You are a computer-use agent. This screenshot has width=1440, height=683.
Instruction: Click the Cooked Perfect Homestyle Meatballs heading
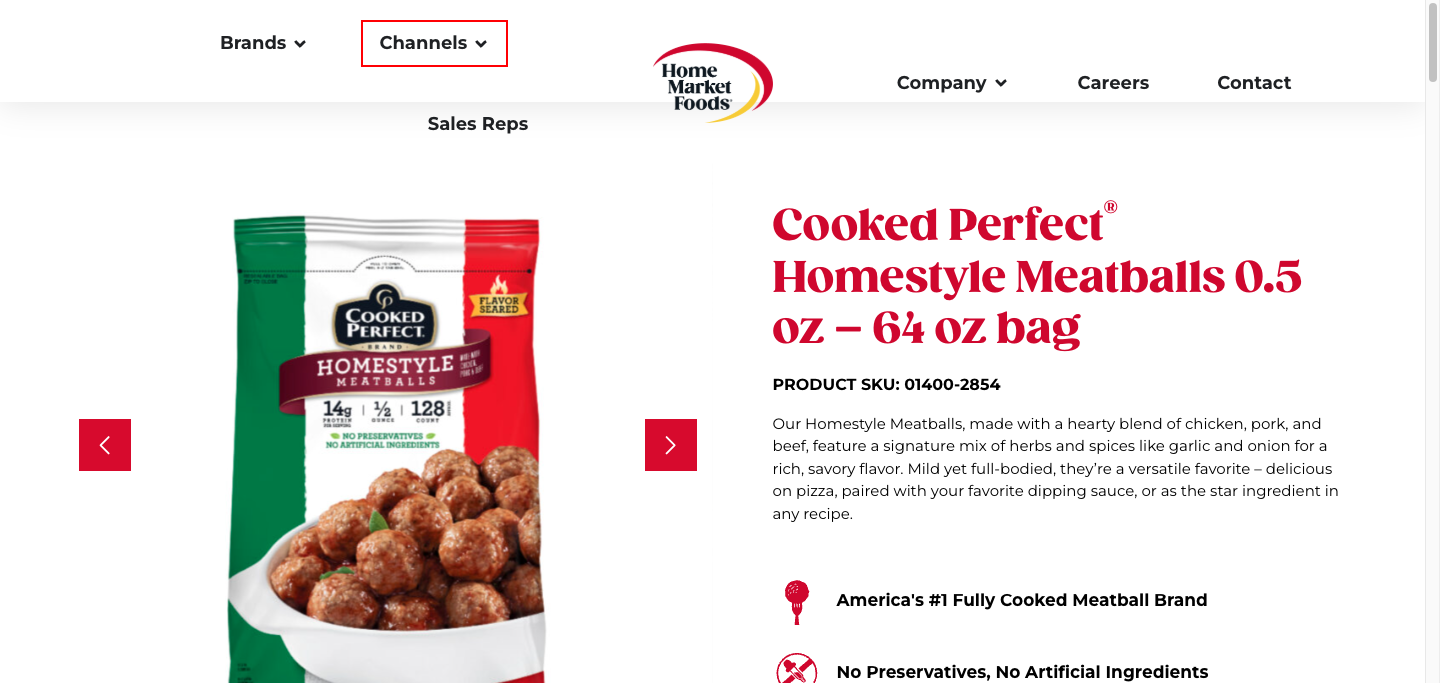pyautogui.click(x=1037, y=275)
